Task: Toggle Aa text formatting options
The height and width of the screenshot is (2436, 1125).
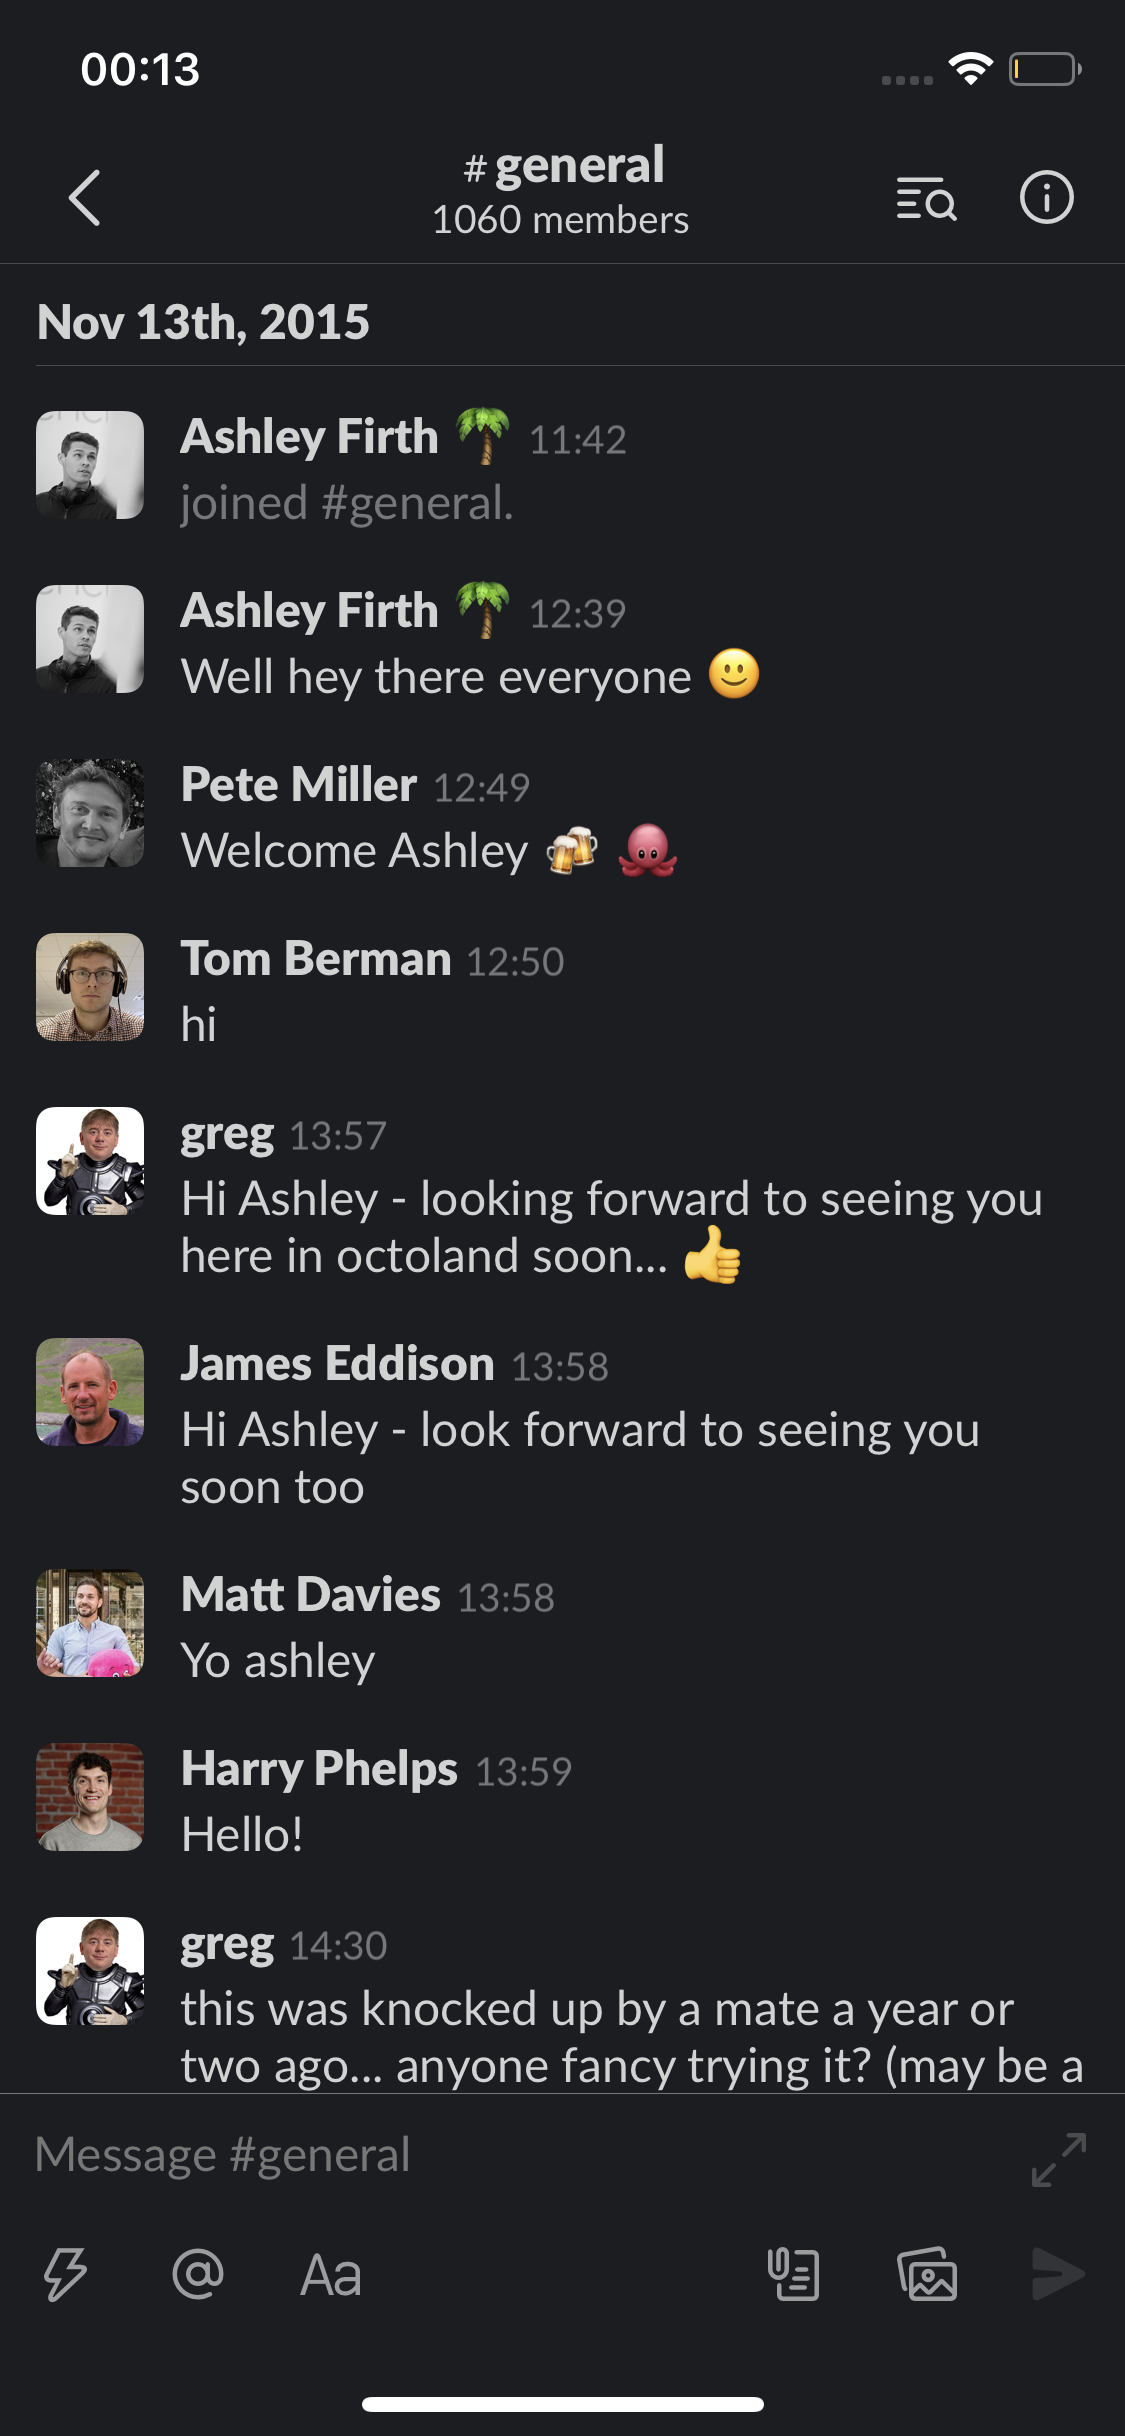Action: click(331, 2275)
